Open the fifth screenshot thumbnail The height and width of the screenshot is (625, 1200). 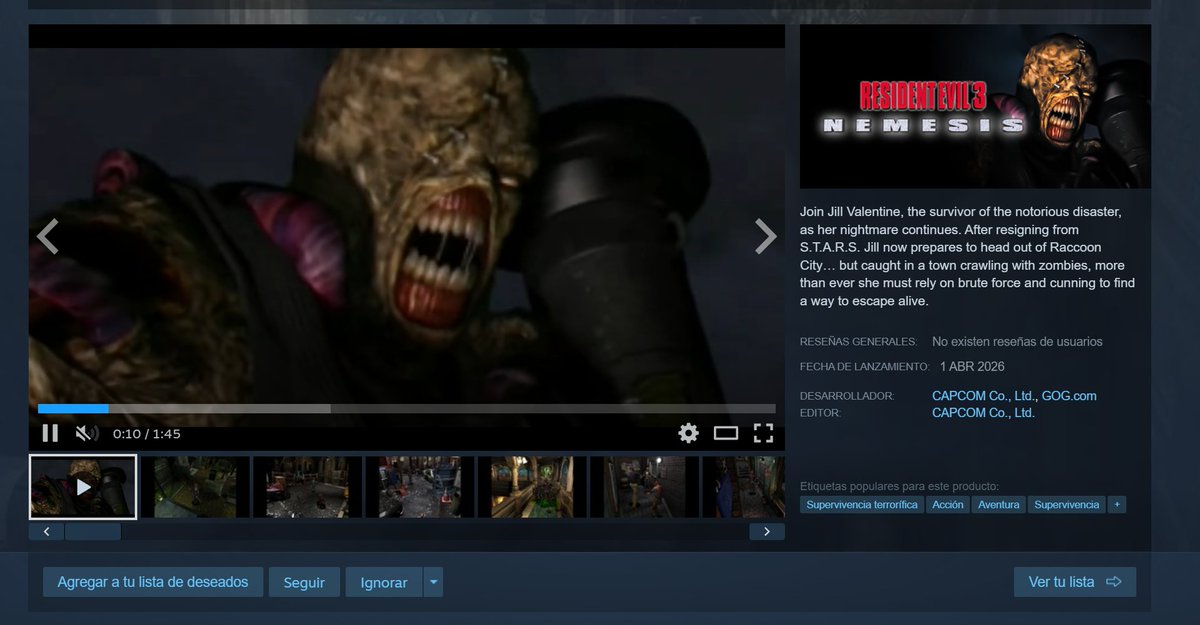531,487
